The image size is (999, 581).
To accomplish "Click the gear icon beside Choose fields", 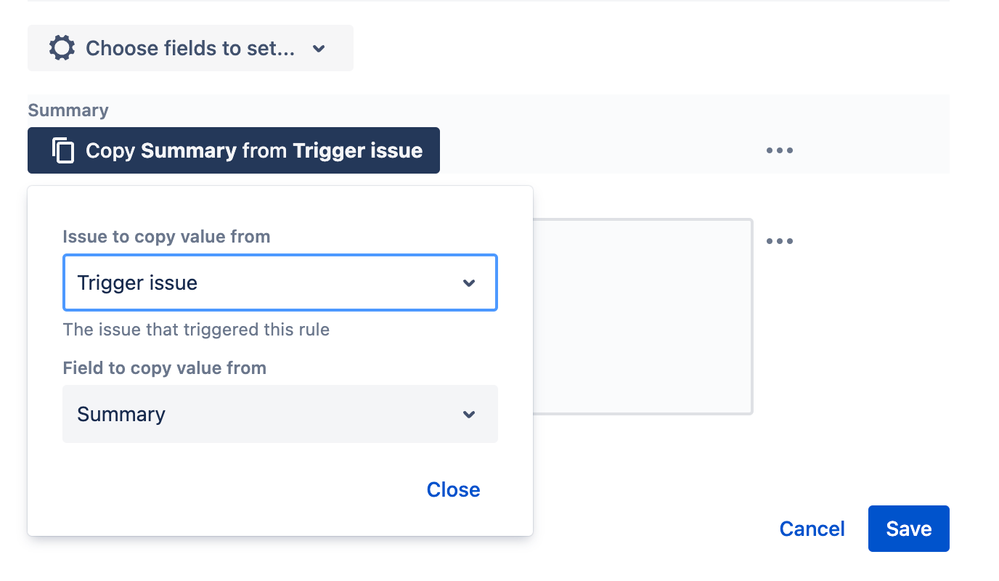I will [62, 48].
